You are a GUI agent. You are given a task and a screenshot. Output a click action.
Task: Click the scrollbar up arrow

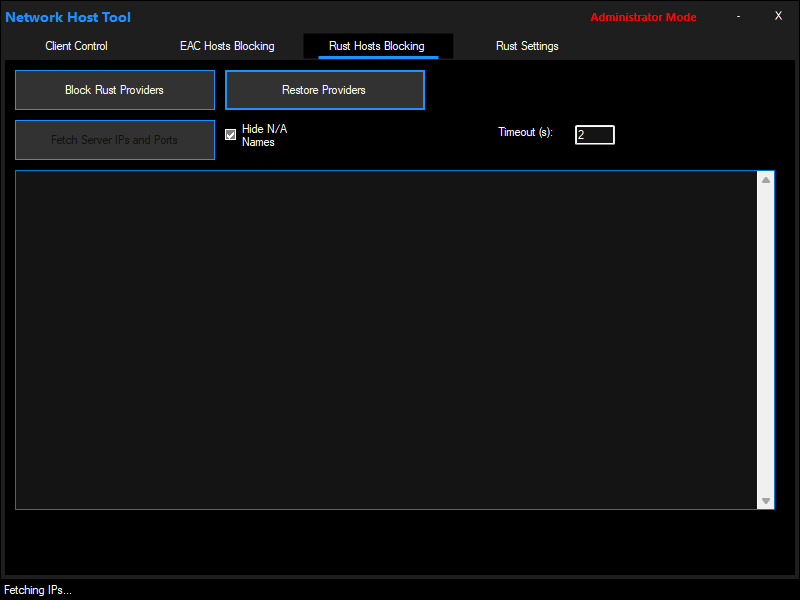766,180
